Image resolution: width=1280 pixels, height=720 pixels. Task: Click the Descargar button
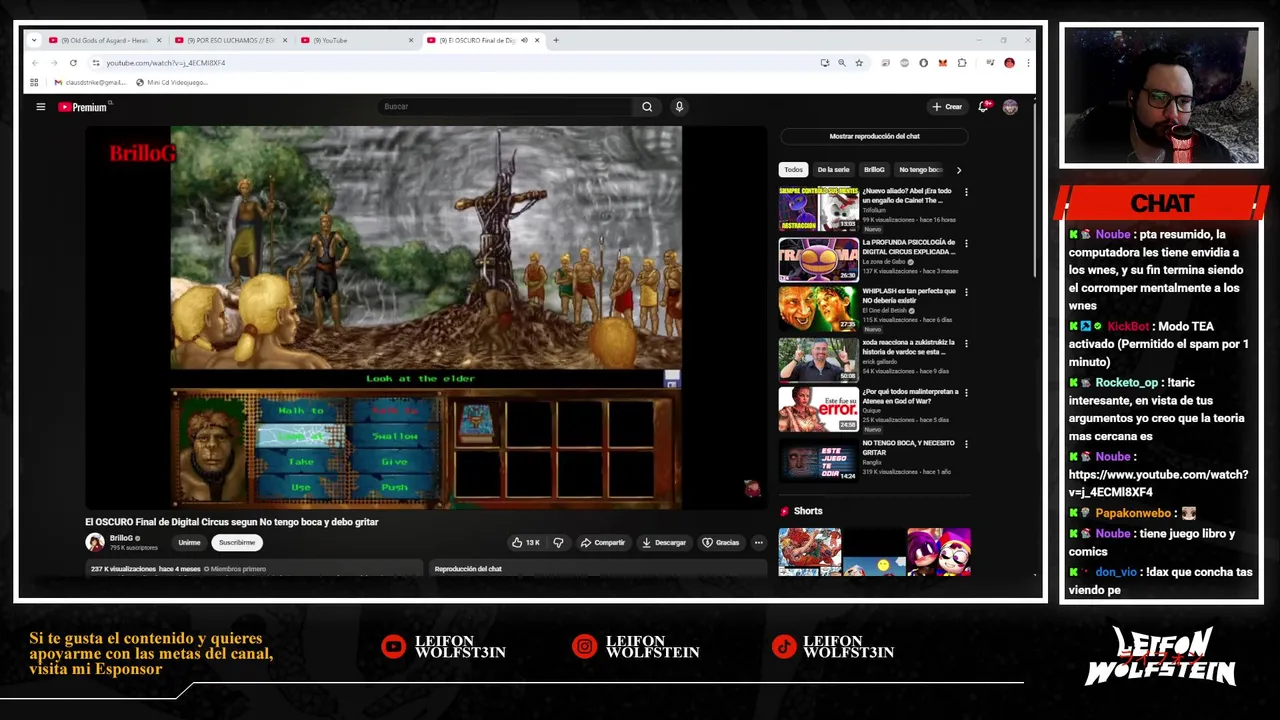tap(664, 543)
